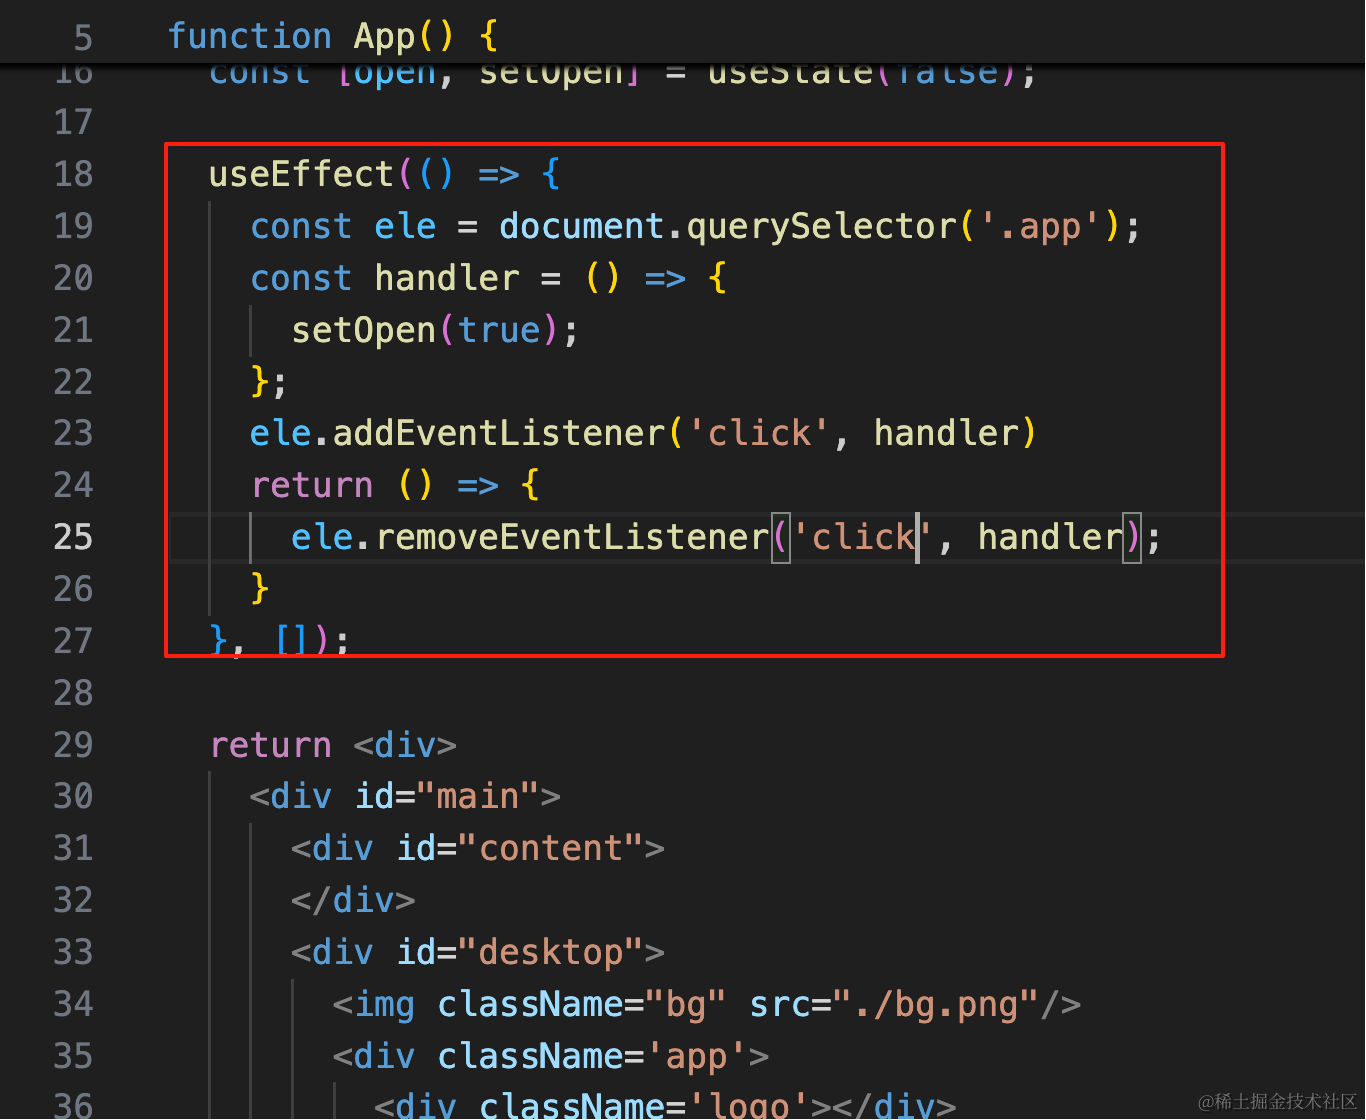Click the 'return' keyword on line 24
Image resolution: width=1366 pixels, height=1120 pixels.
[312, 485]
